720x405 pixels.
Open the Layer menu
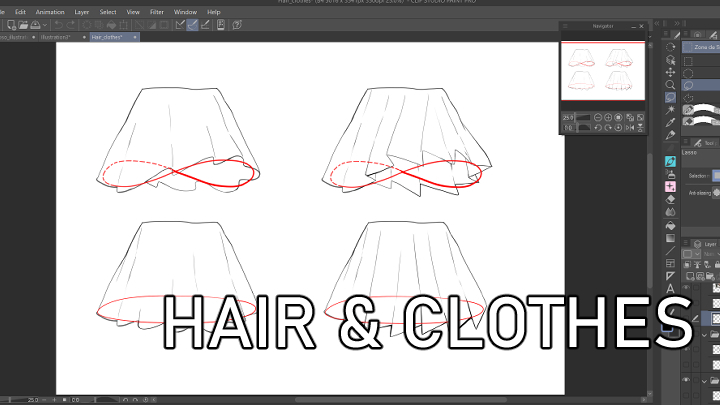point(82,12)
